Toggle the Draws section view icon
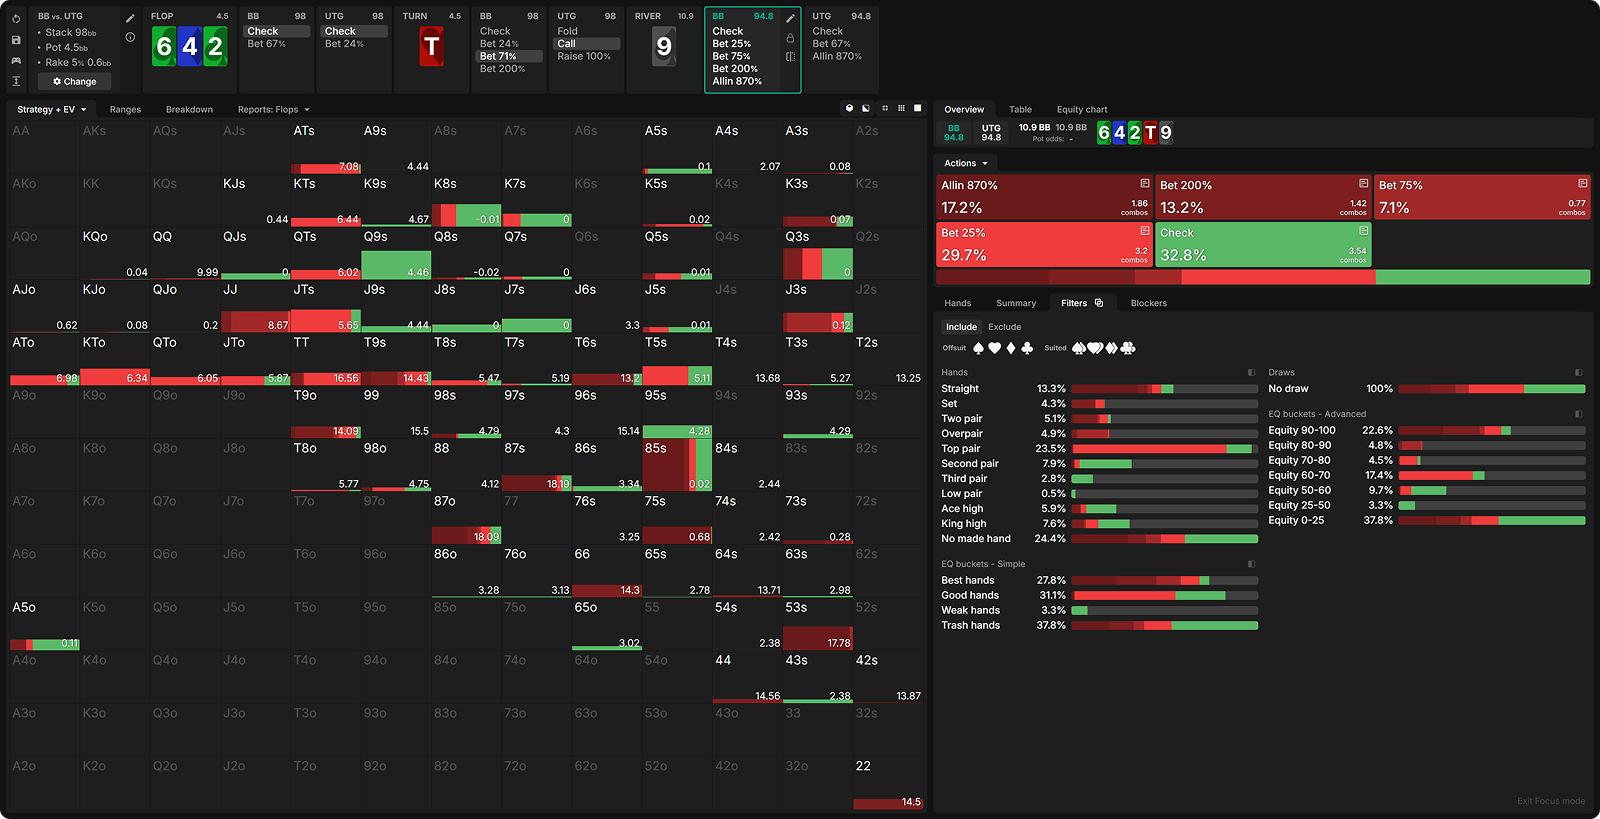 [x=1578, y=372]
